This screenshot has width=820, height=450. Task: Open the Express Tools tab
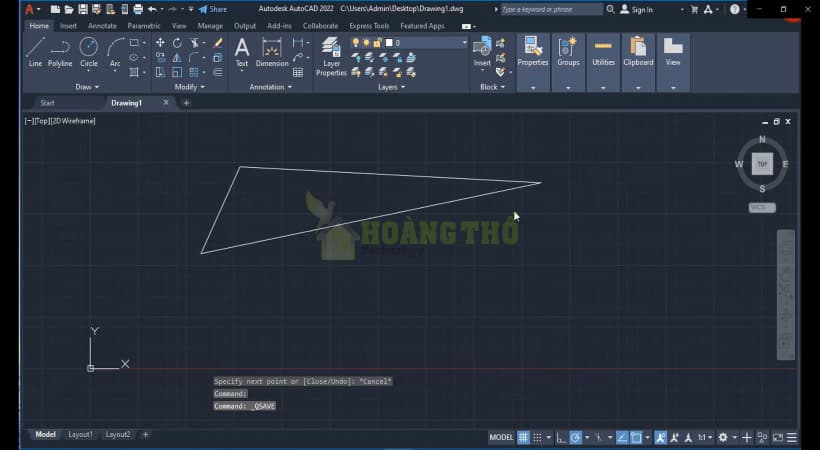tap(369, 26)
